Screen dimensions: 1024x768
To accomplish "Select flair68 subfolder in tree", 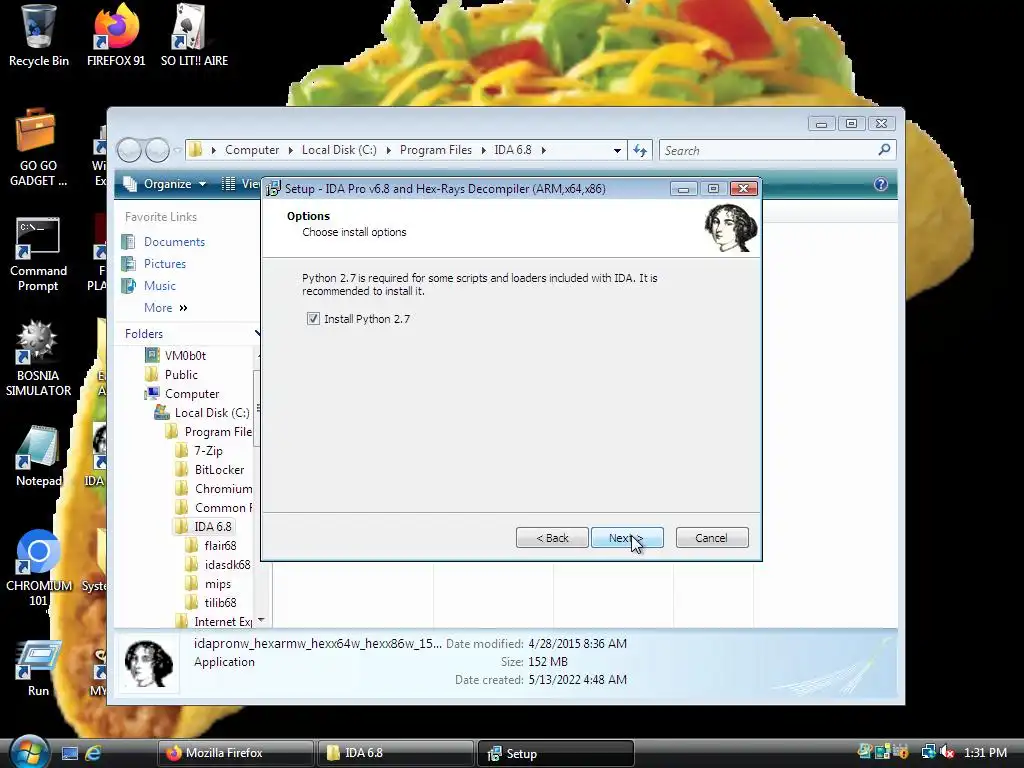I will [x=220, y=545].
